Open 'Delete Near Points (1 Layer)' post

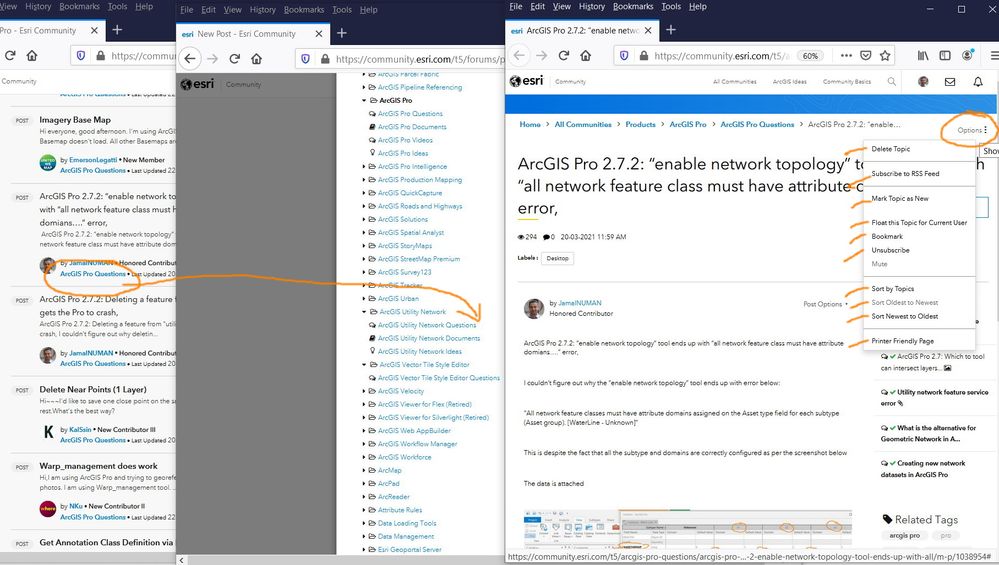(x=93, y=389)
